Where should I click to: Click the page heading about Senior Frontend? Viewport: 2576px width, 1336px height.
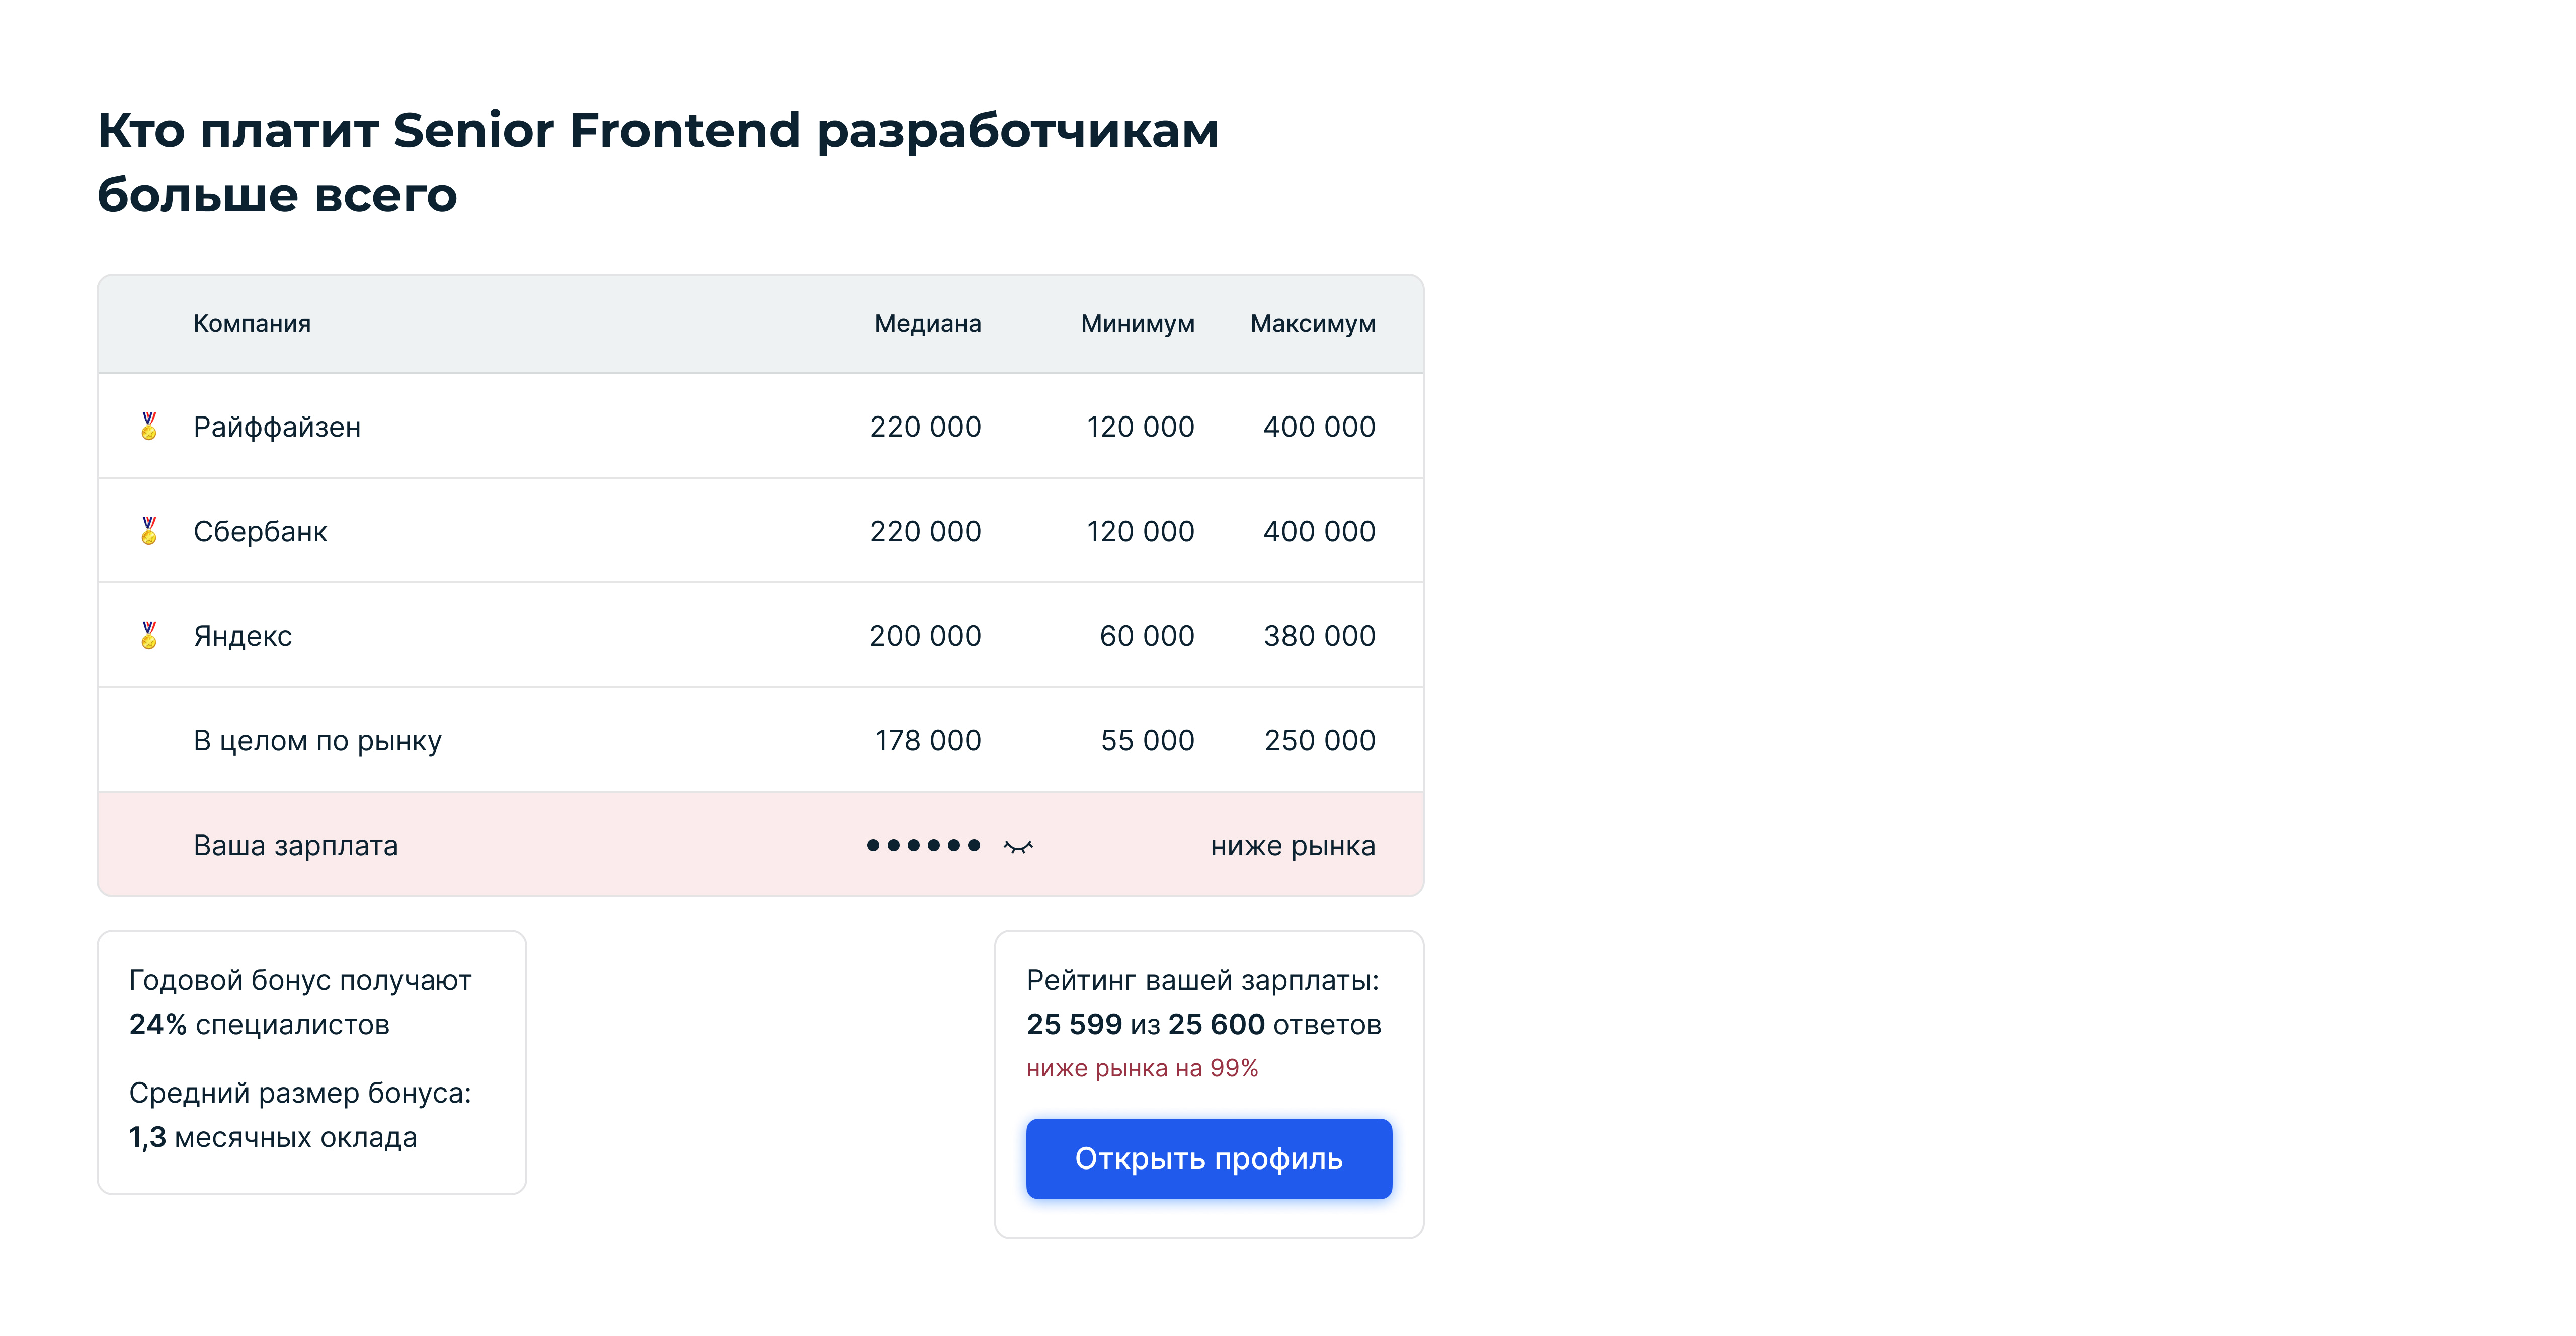657,162
